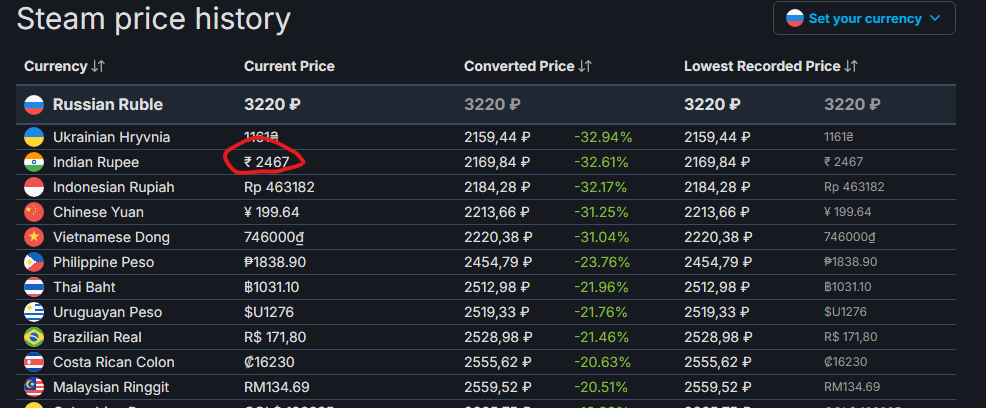Select the Ukrainian Hryvnia currency name
Image resolution: width=986 pixels, height=408 pixels.
pyautogui.click(x=112, y=137)
